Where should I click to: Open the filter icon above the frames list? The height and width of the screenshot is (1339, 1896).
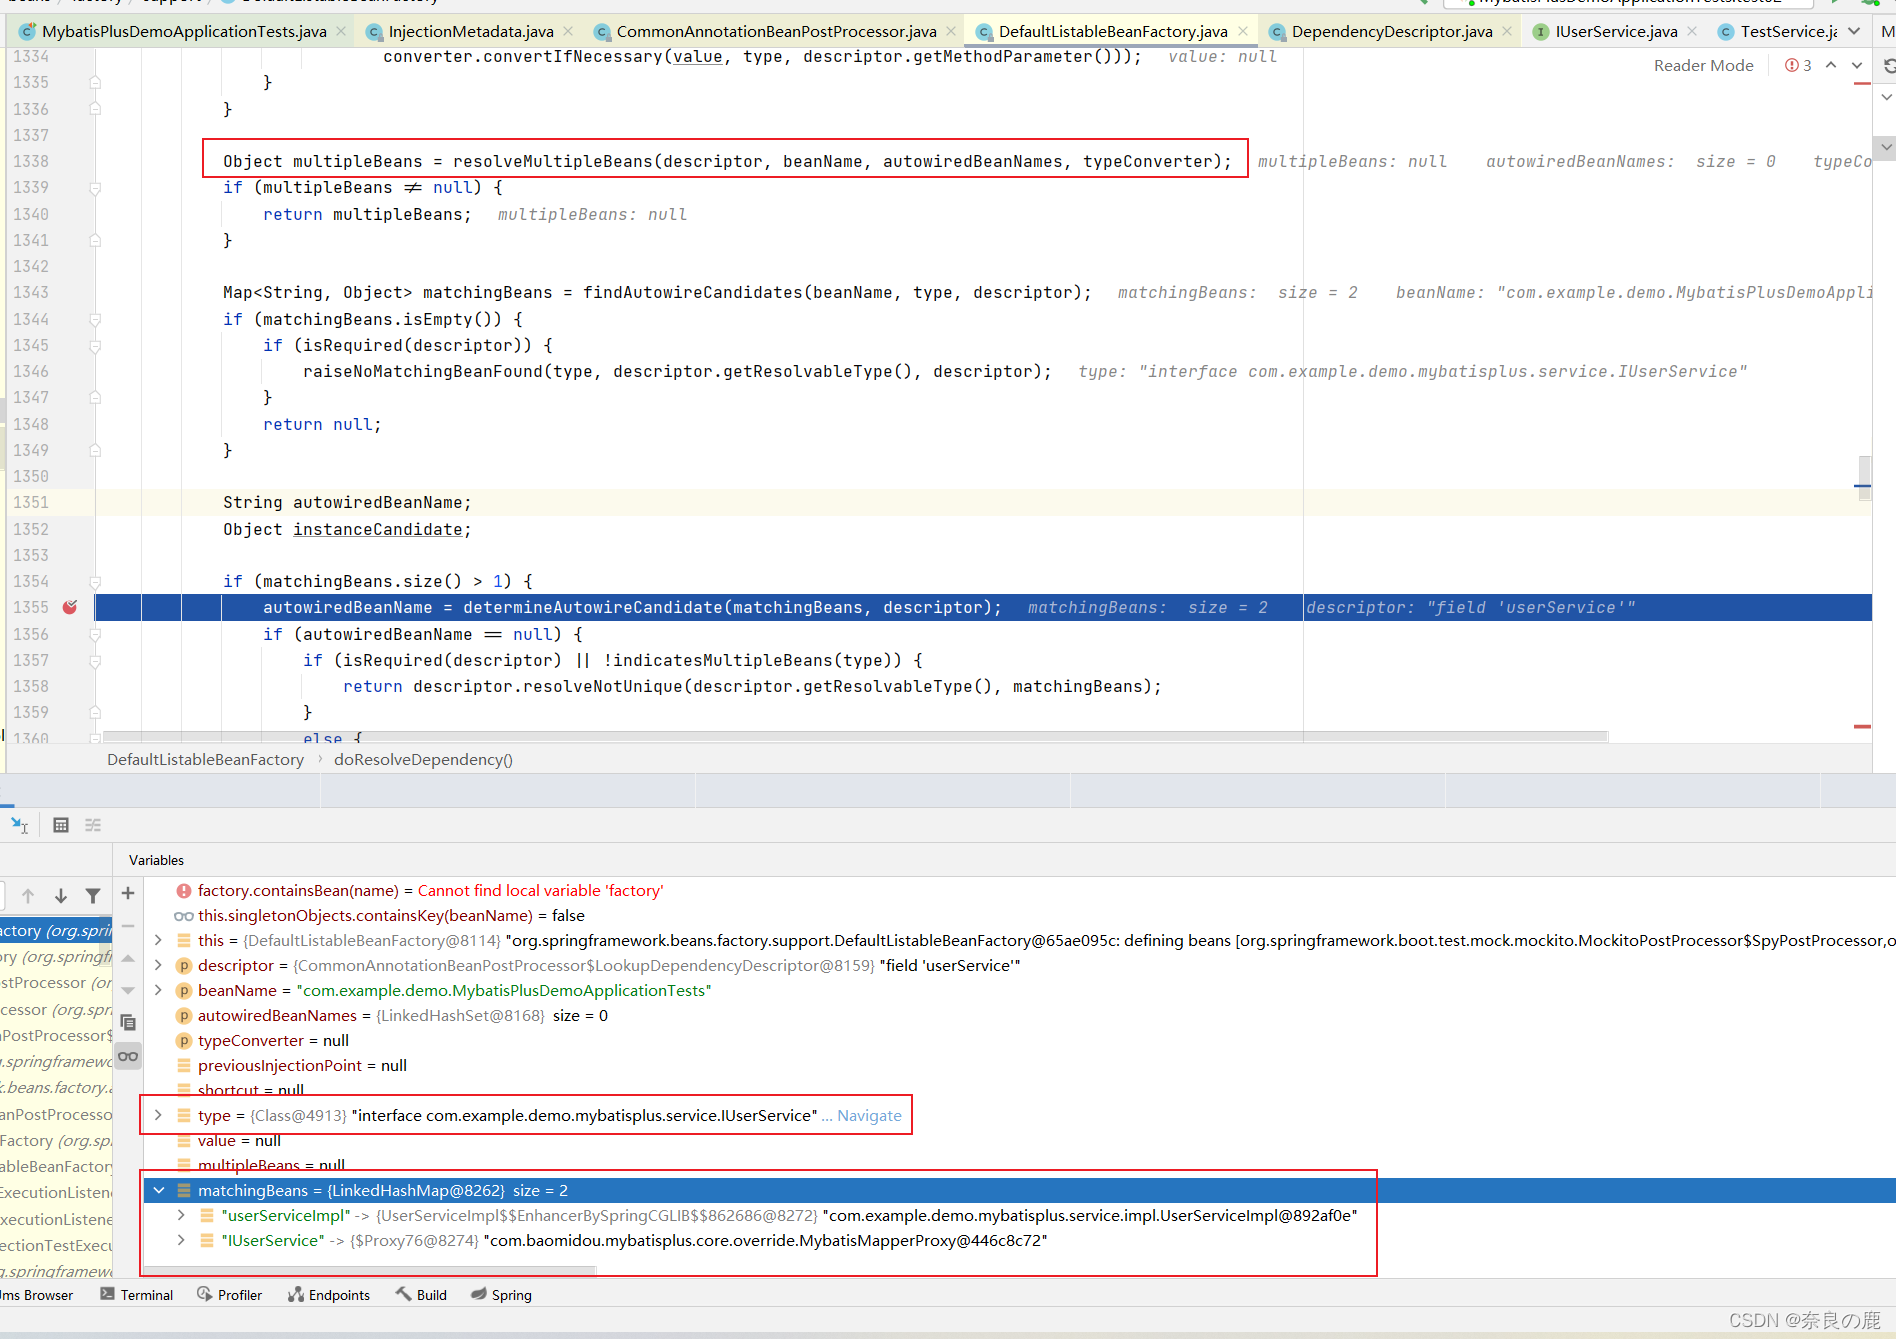tap(93, 895)
